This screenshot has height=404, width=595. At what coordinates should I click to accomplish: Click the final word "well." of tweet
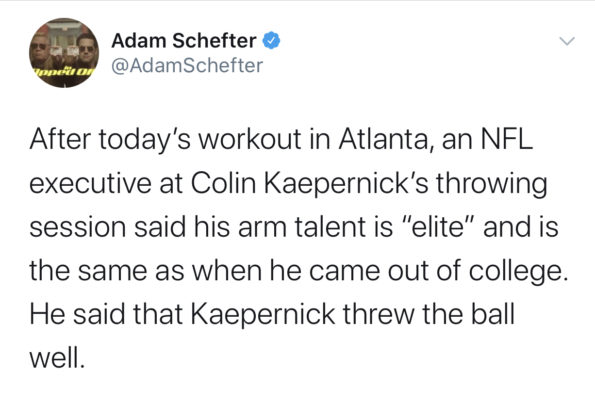point(57,358)
